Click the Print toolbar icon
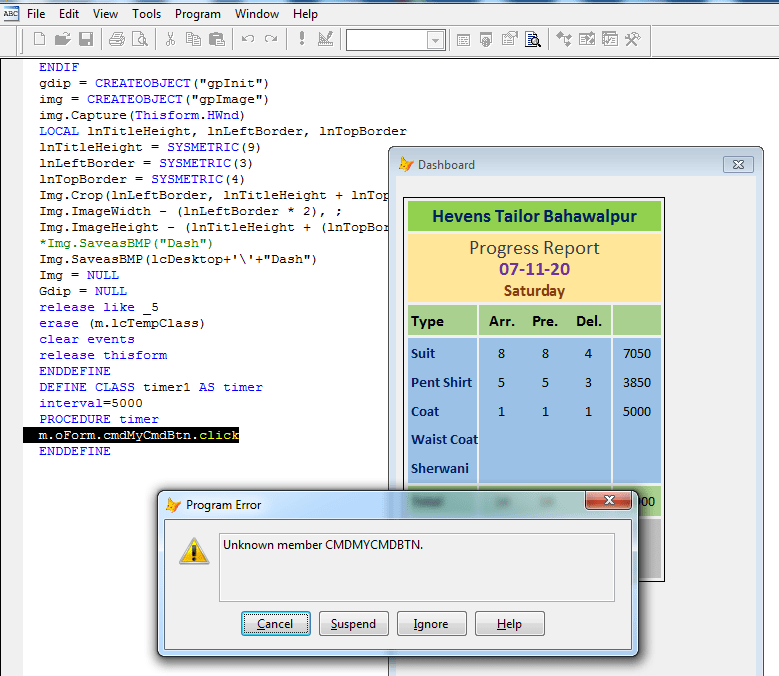779x676 pixels. point(117,39)
